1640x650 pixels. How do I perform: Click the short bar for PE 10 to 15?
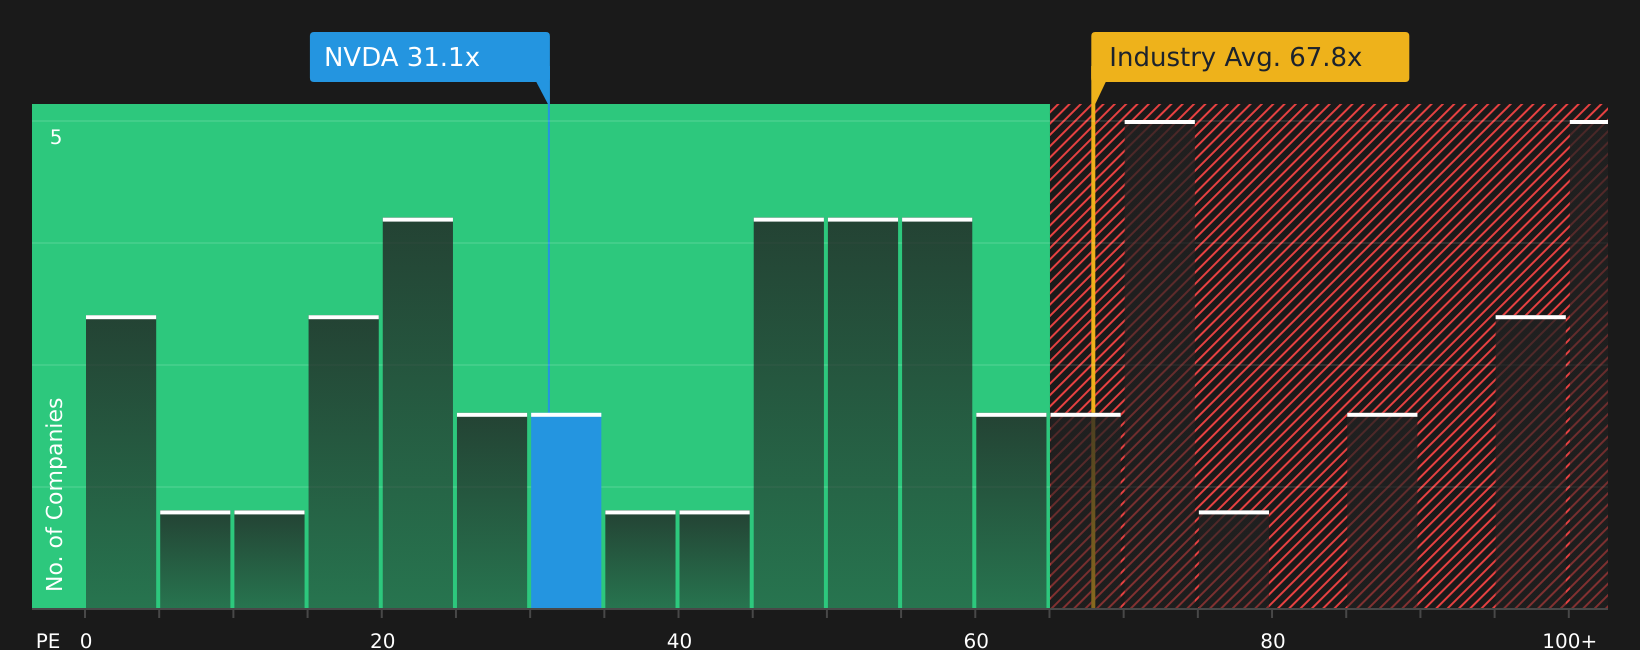coord(269,560)
